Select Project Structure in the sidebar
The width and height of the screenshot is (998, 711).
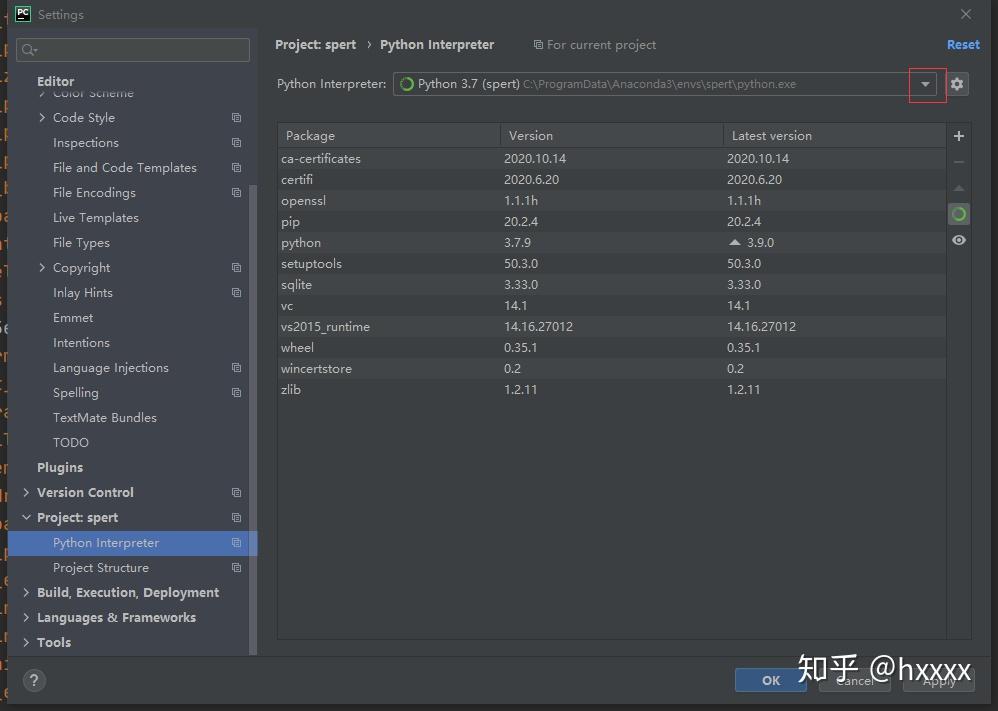pos(100,567)
